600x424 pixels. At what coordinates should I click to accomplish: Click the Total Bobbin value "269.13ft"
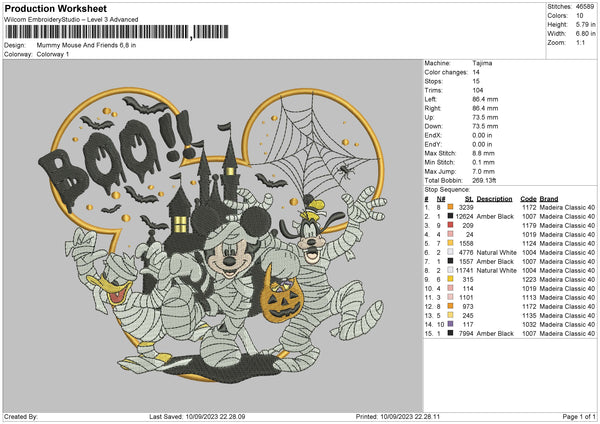pos(484,180)
